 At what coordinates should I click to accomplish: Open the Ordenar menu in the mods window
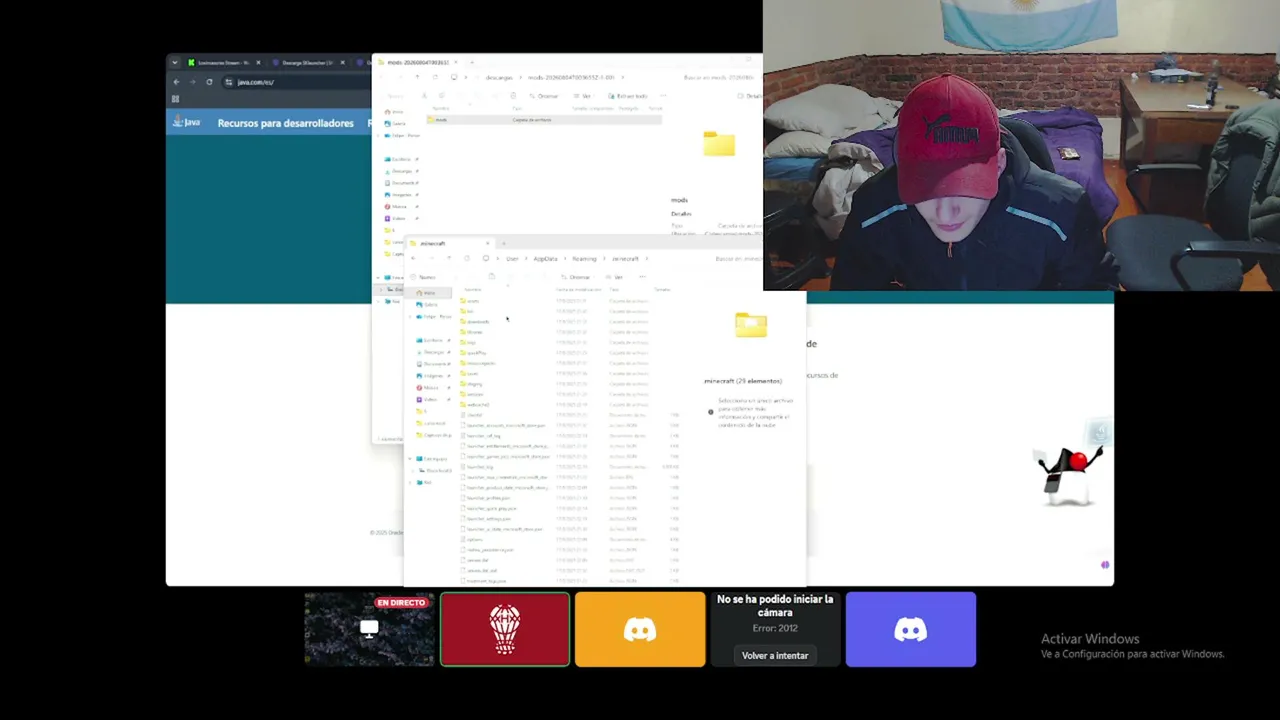(x=545, y=96)
